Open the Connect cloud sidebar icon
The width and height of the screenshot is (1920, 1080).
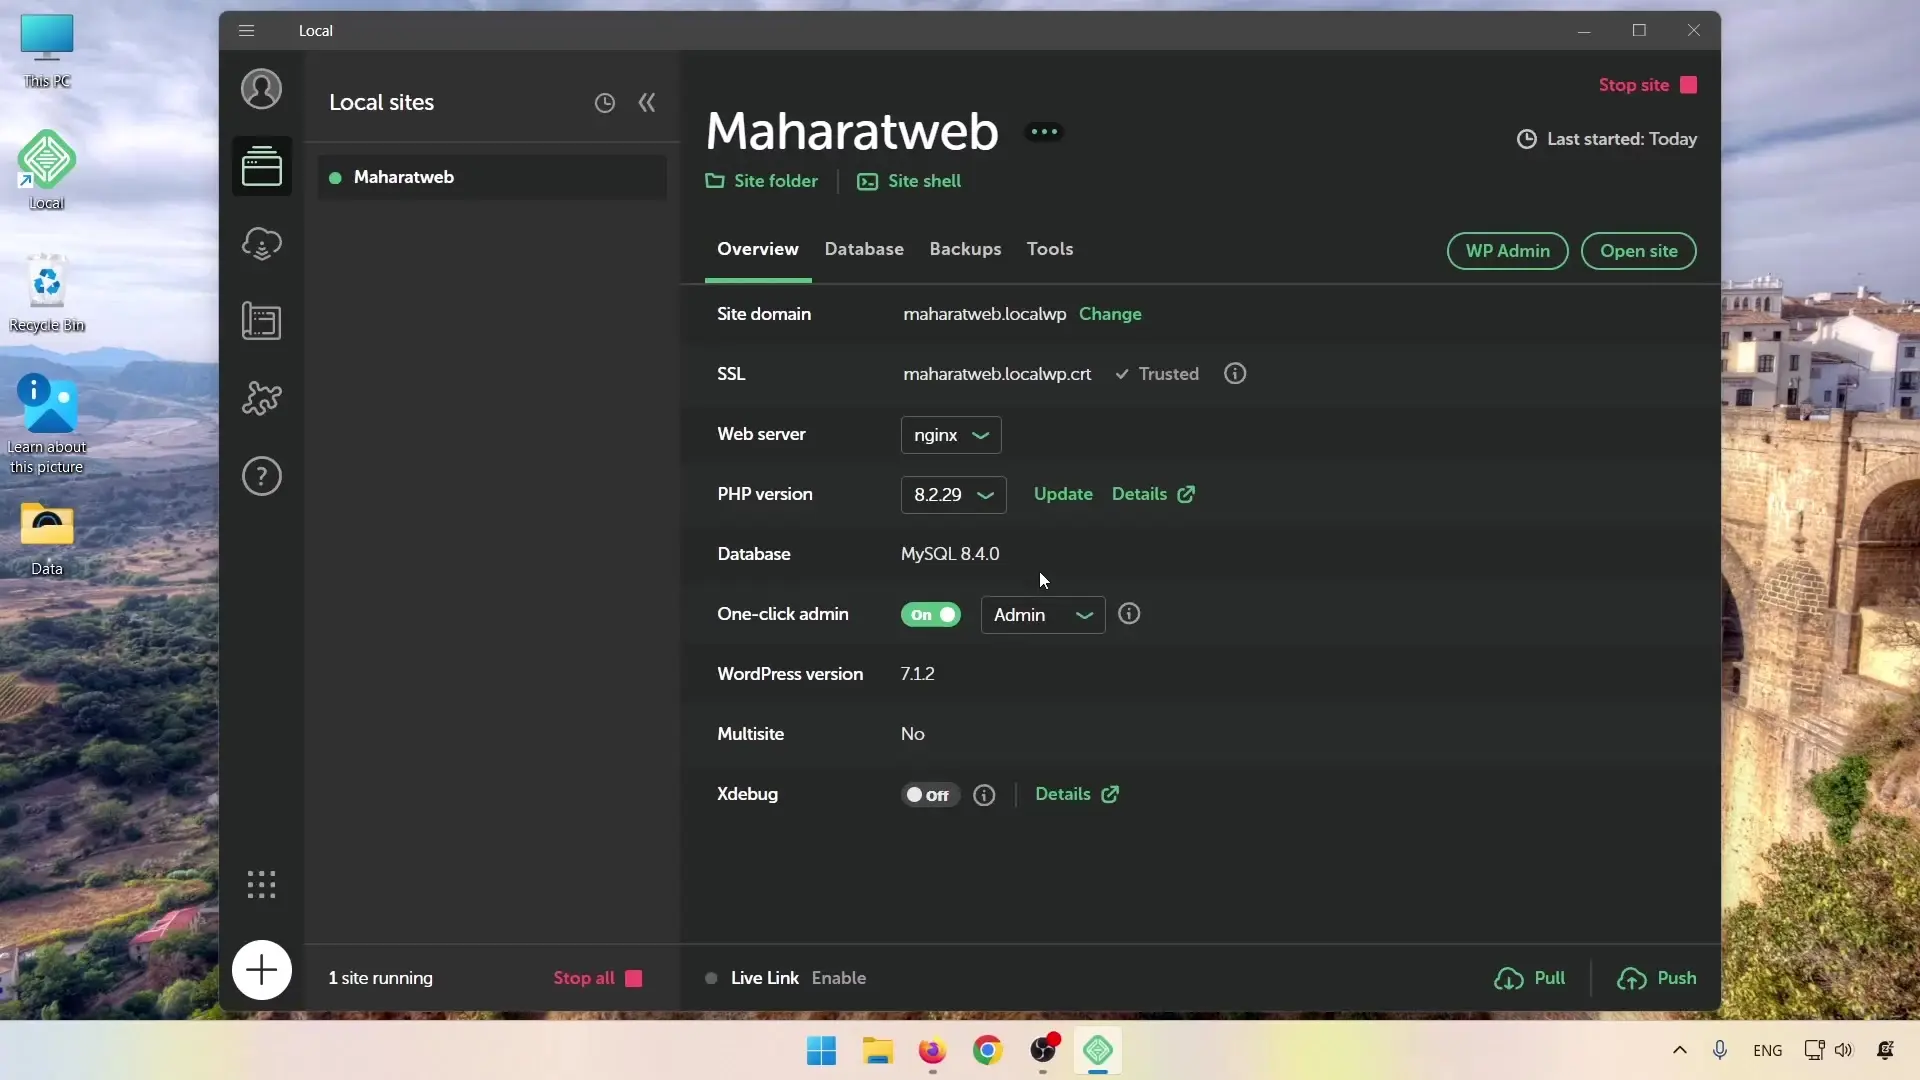point(262,243)
